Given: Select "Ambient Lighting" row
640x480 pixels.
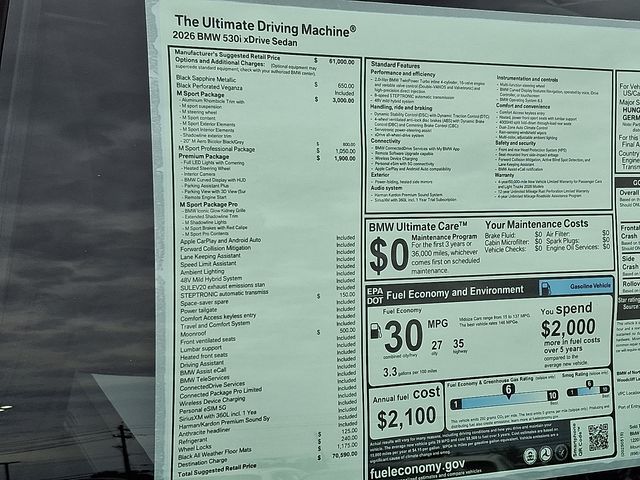Looking at the screenshot, I should coord(202,271).
